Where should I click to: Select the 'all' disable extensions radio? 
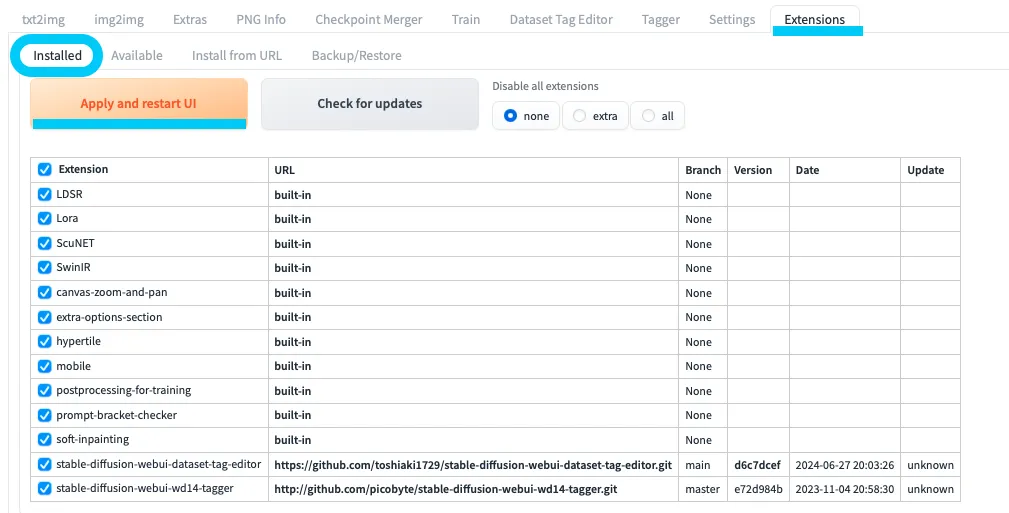click(x=648, y=116)
